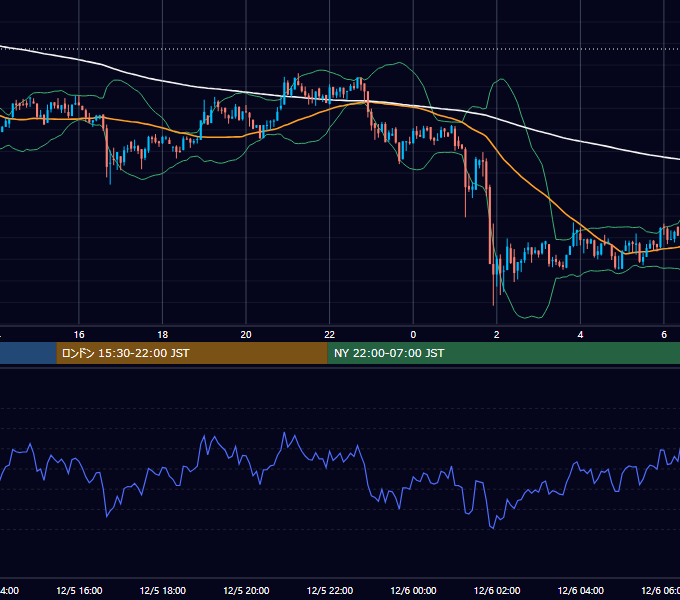Click the 12/6 00:00 bottom time label
Screen dimensions: 680x600
[413, 590]
